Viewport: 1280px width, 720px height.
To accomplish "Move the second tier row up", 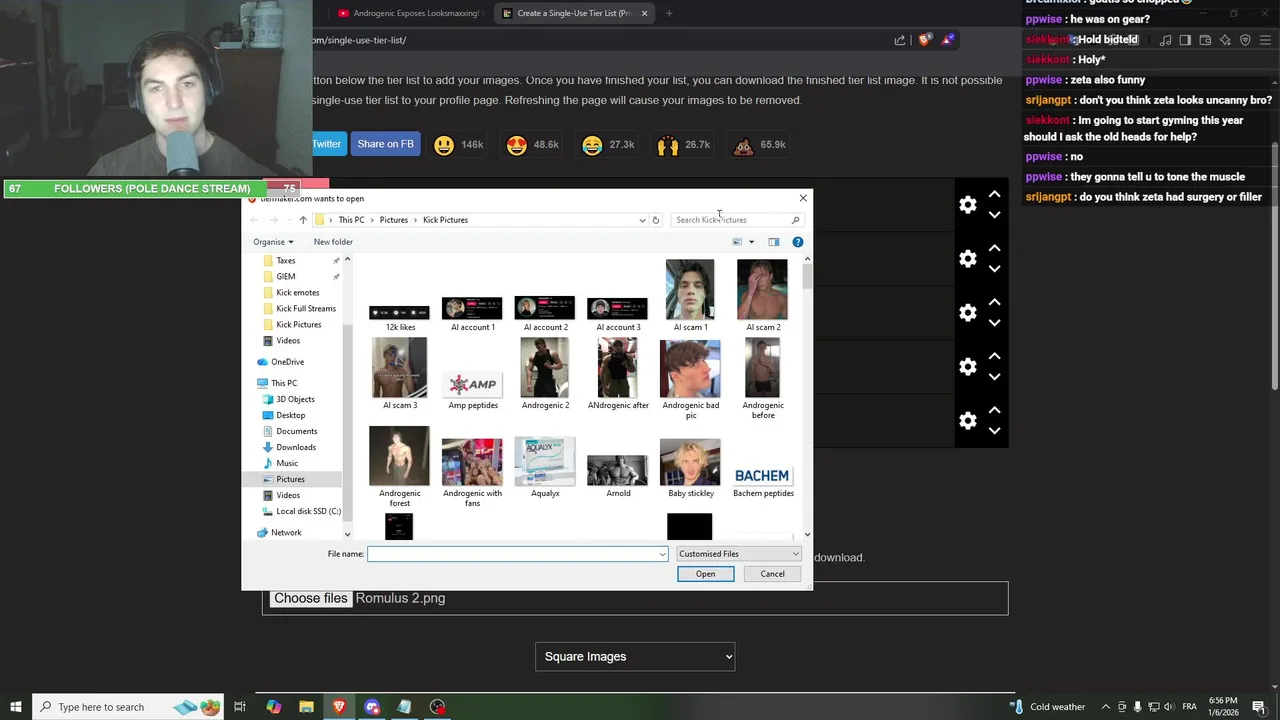I will coord(994,248).
